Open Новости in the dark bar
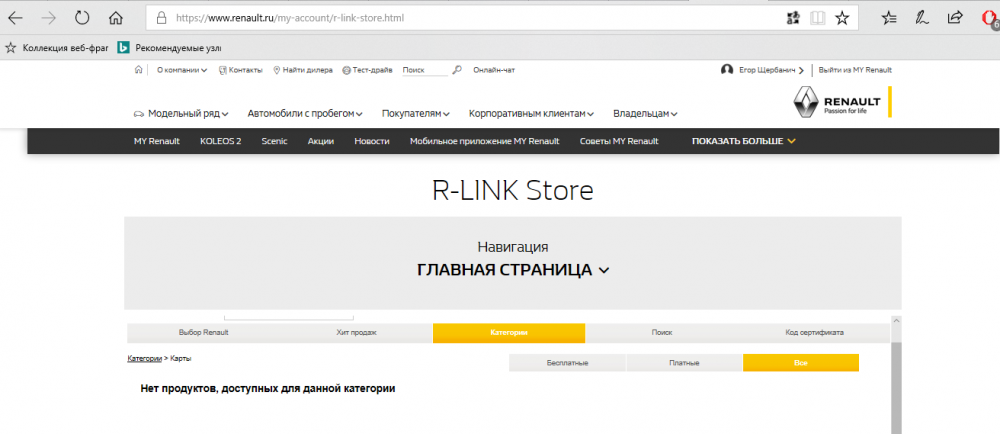This screenshot has height=434, width=1000. (x=372, y=141)
